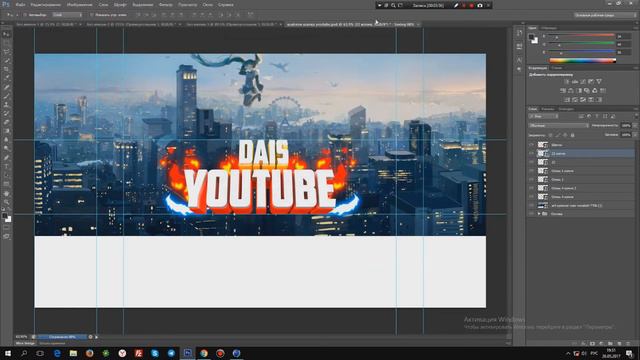Screen dimensions: 640x360
Task: Toggle lock all for the layer
Action: pyautogui.click(x=572, y=135)
